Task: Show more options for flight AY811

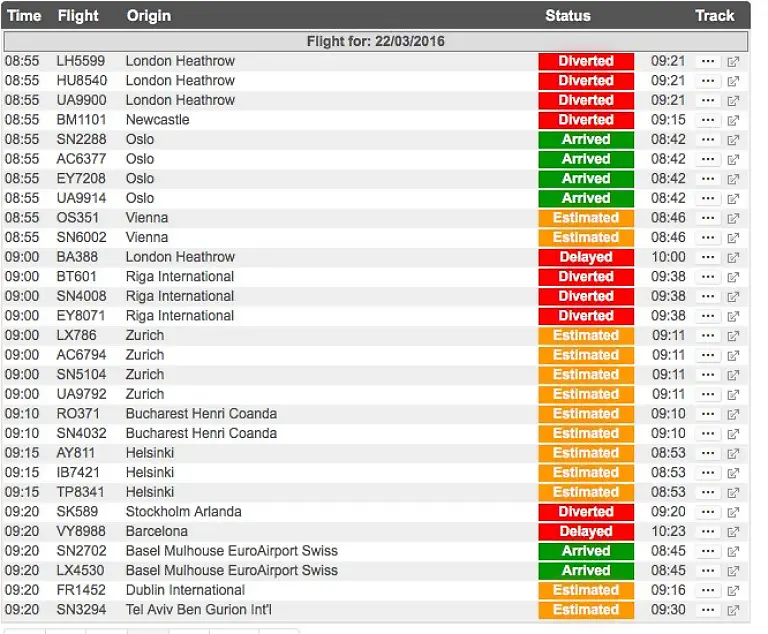Action: [x=708, y=453]
